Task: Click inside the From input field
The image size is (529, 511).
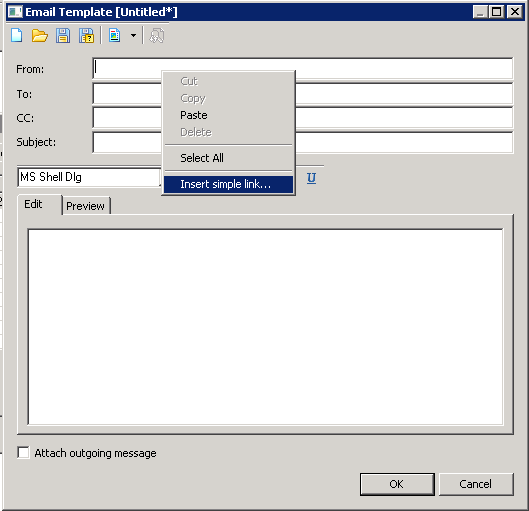Action: [x=302, y=68]
